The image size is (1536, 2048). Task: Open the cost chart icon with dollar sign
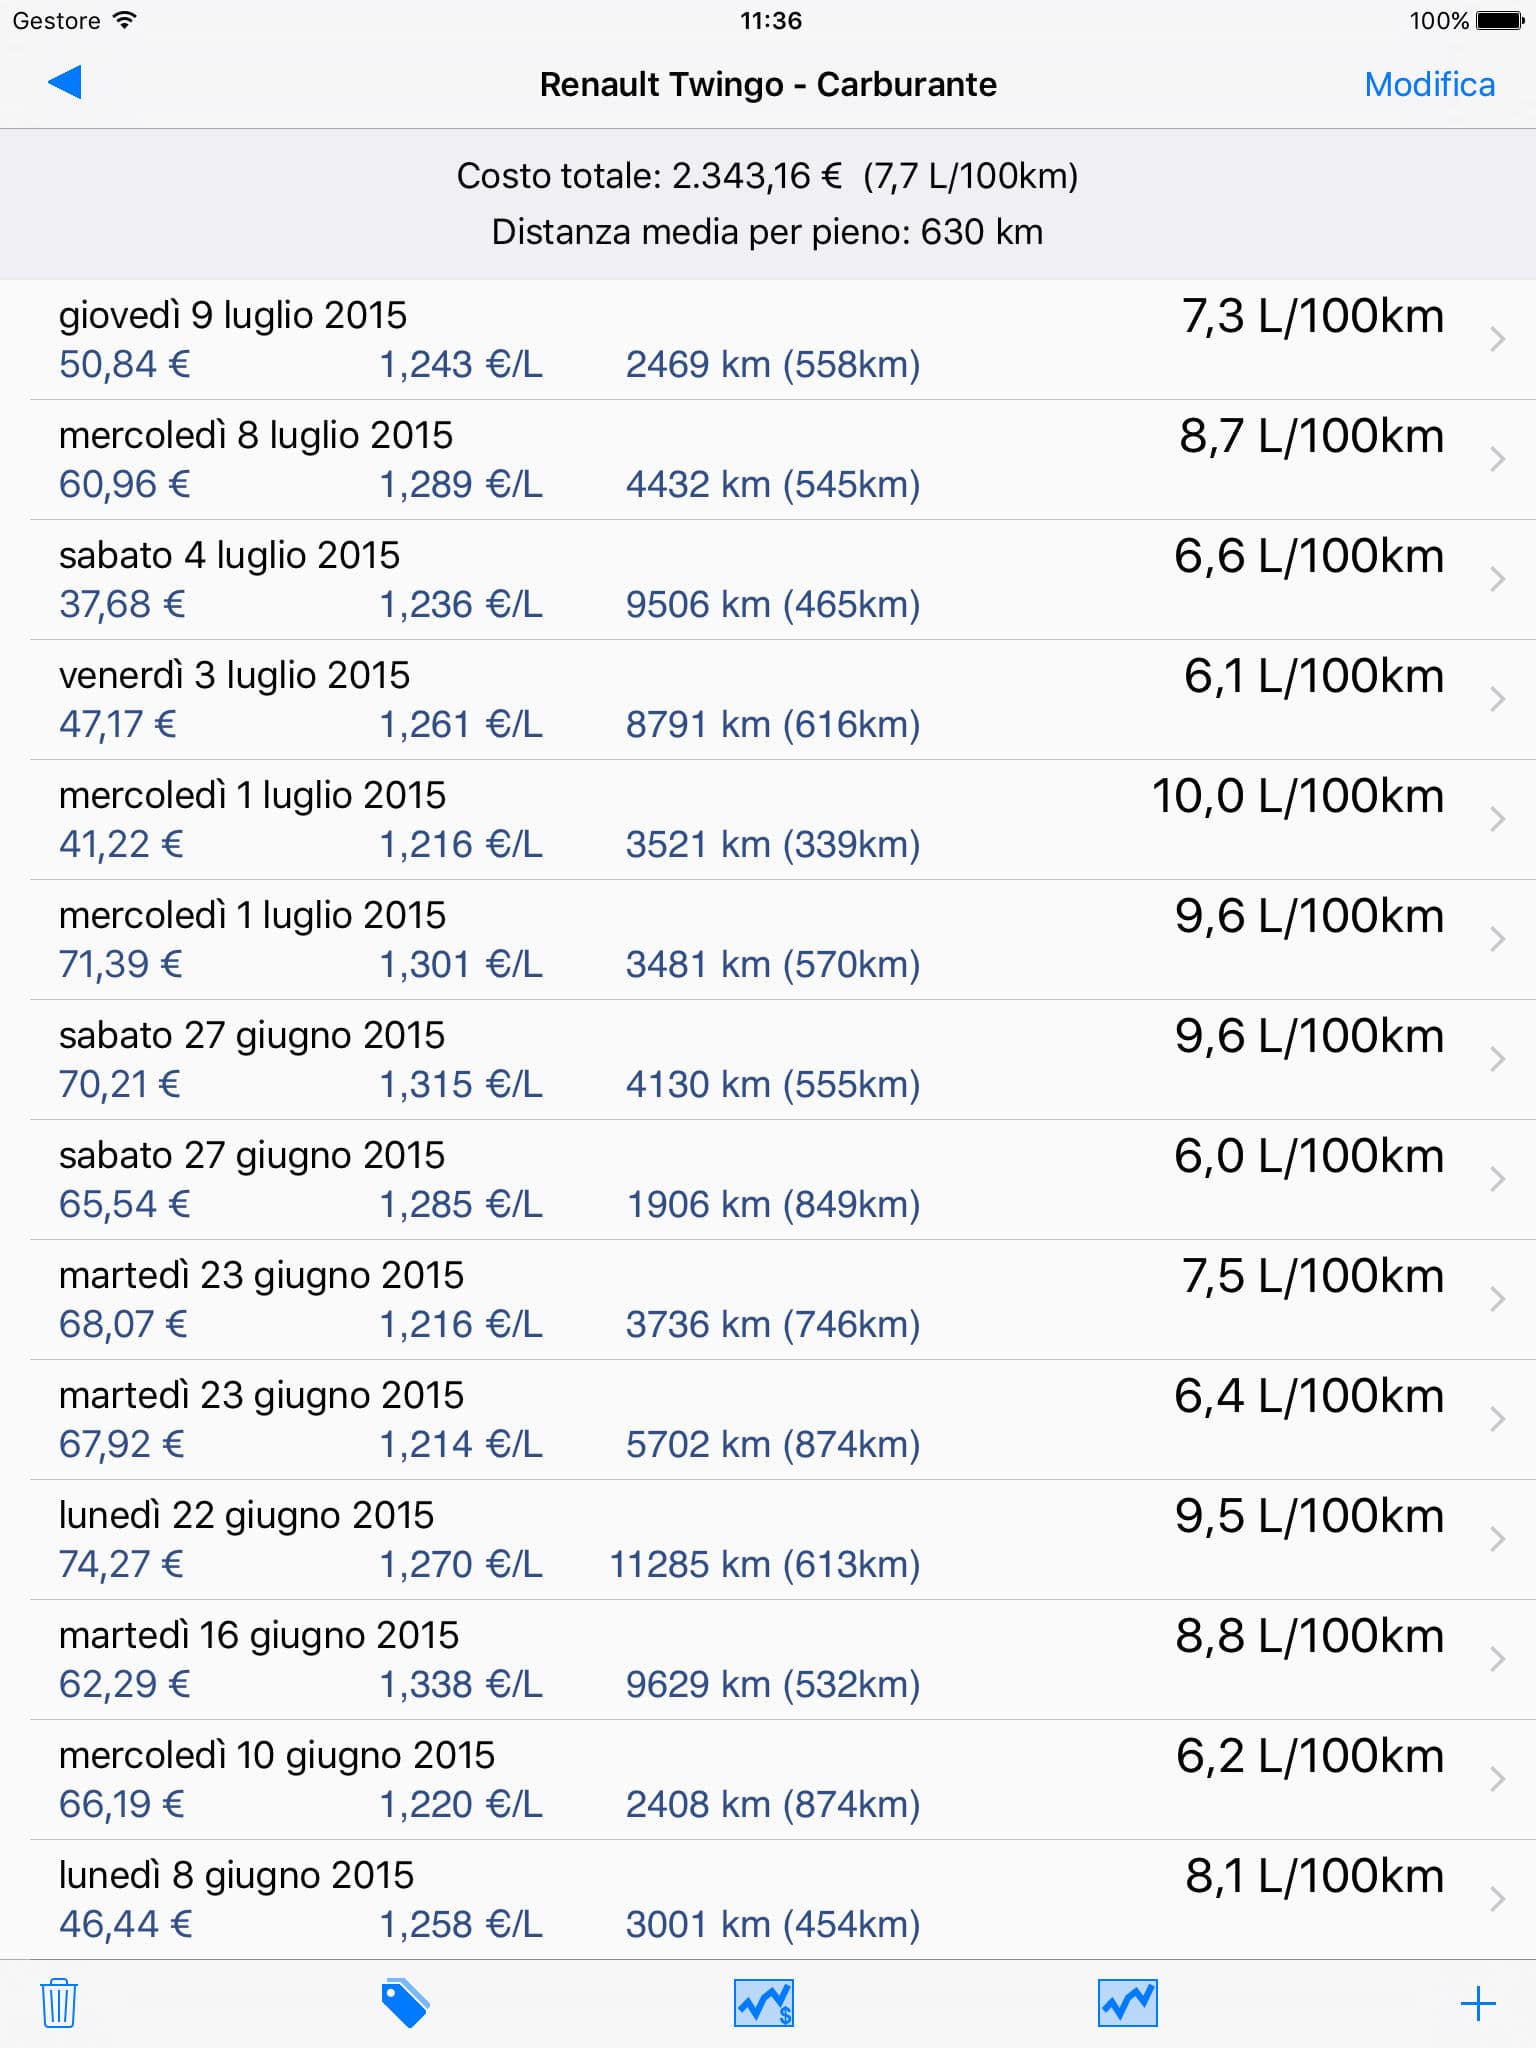point(764,2003)
